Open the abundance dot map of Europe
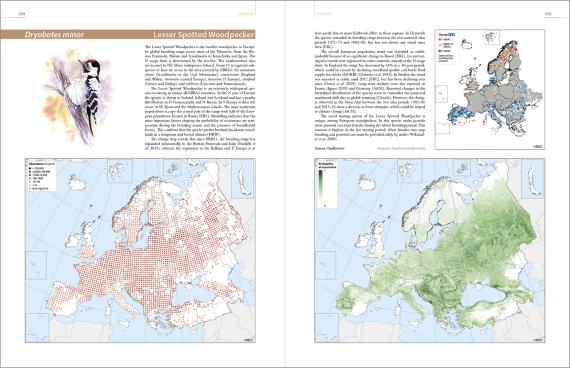Viewport: 570px width, 368px height. click(140, 250)
